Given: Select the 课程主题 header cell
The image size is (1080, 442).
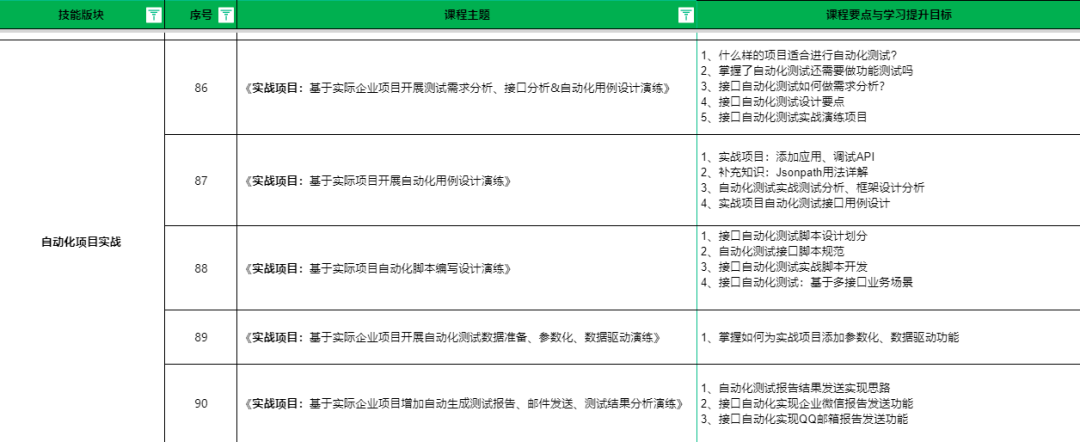Looking at the screenshot, I should 467,15.
